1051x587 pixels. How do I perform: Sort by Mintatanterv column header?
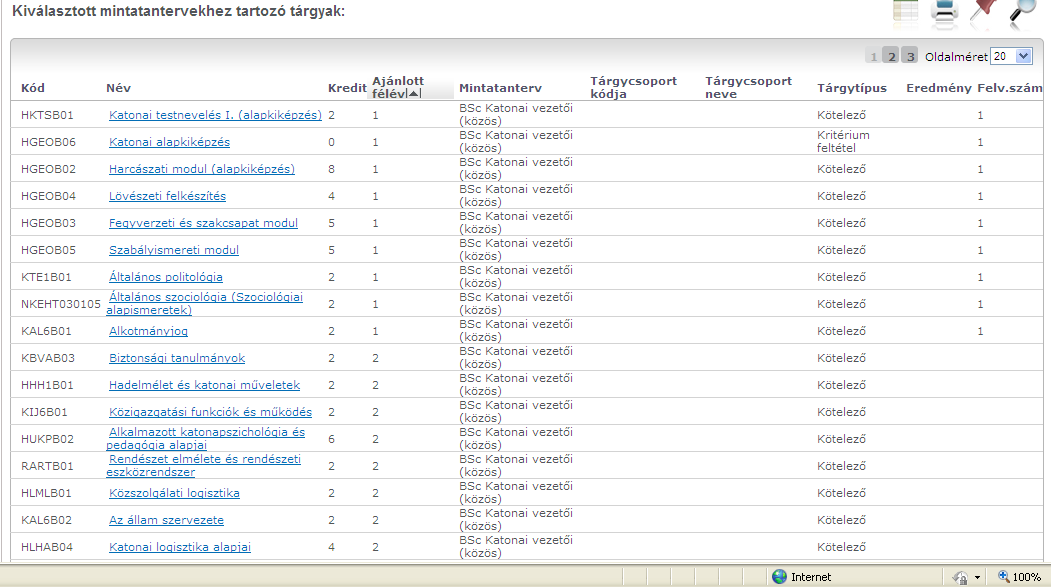pos(500,88)
